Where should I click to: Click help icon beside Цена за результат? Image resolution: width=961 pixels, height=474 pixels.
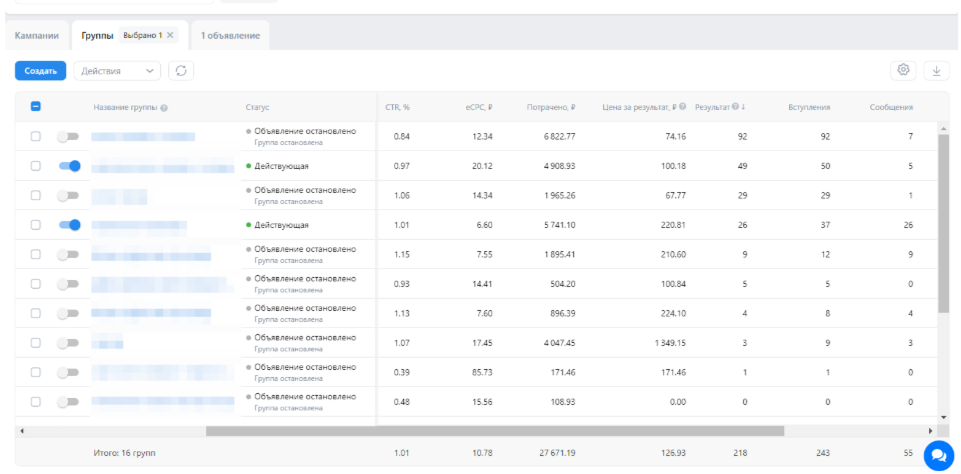coord(682,107)
